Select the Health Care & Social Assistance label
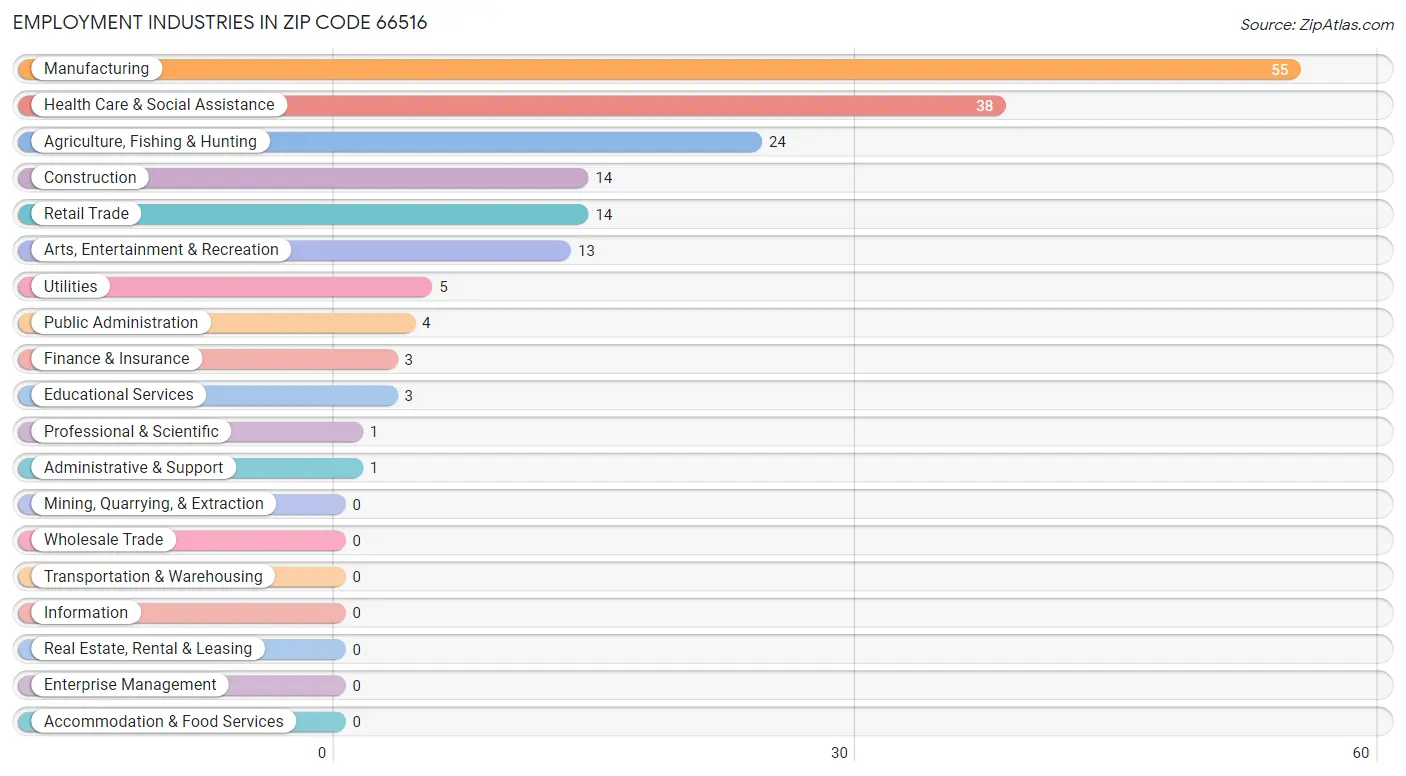The width and height of the screenshot is (1406, 776). click(x=159, y=105)
